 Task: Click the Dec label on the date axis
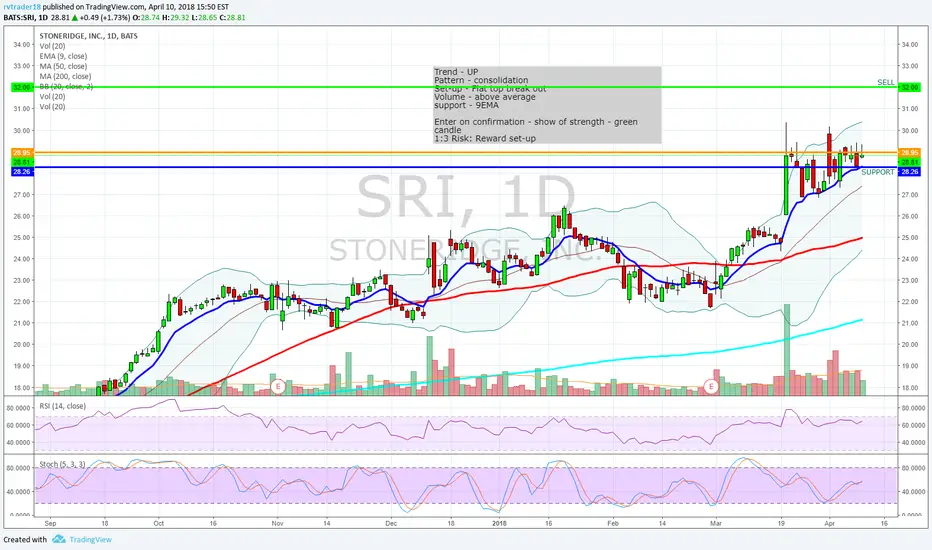click(x=391, y=523)
